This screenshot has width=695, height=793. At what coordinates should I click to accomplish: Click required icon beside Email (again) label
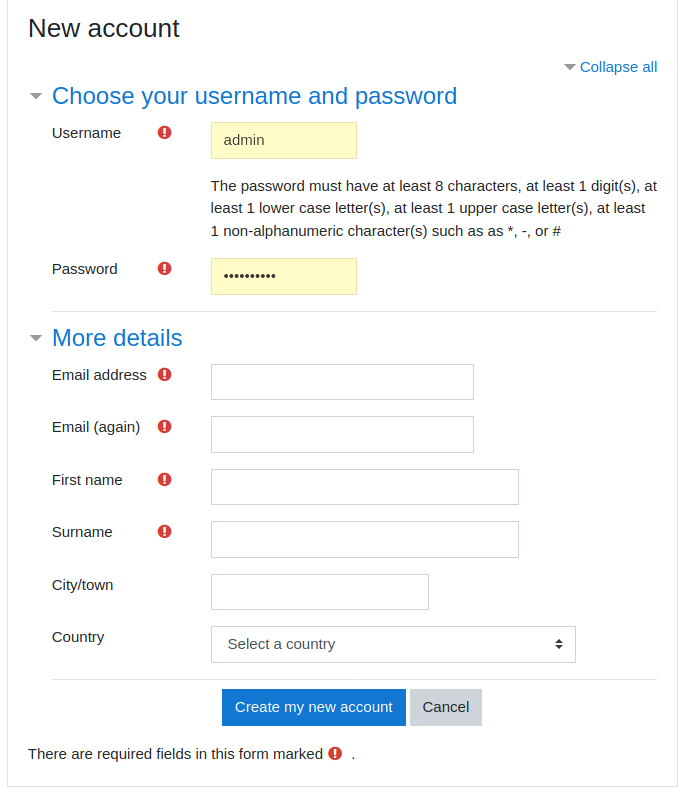pos(165,426)
